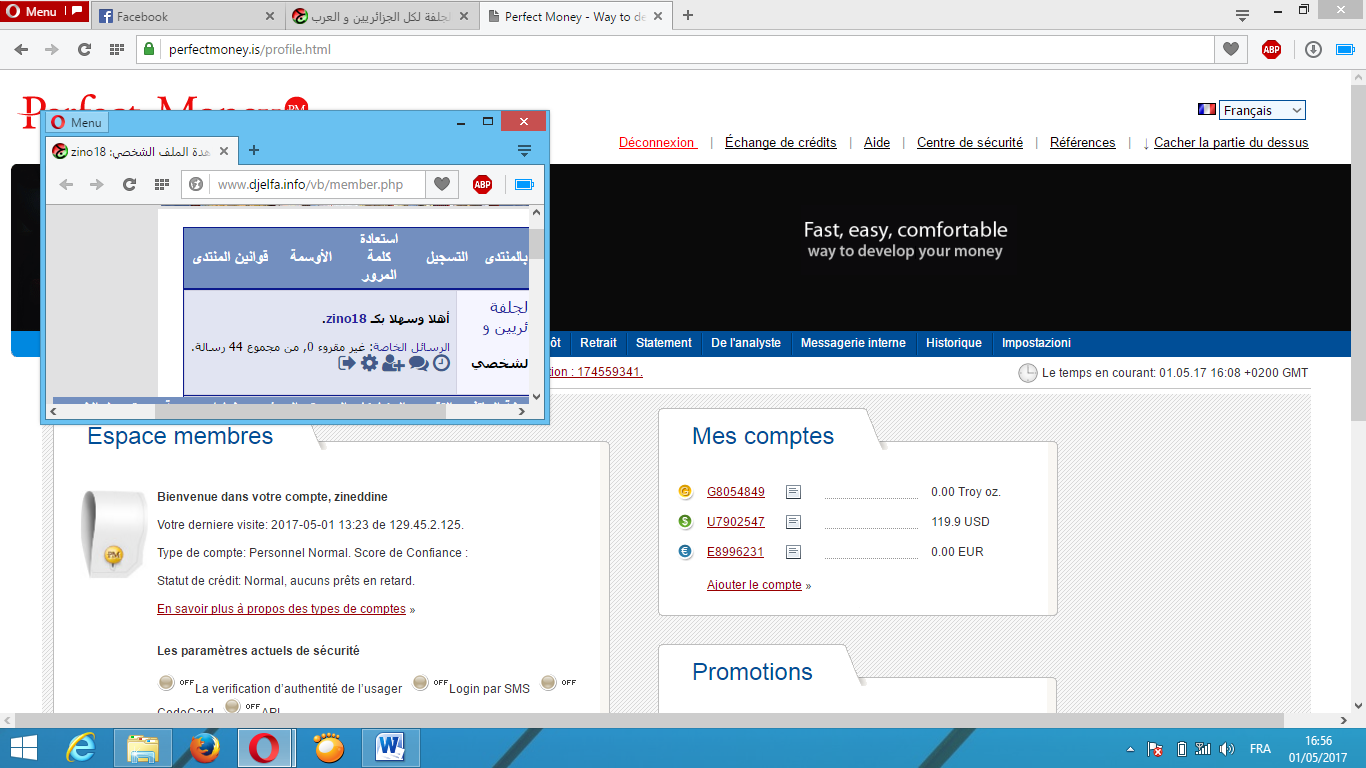The height and width of the screenshot is (768, 1366).
Task: Show hidden system tray icons
Action: tap(1129, 748)
